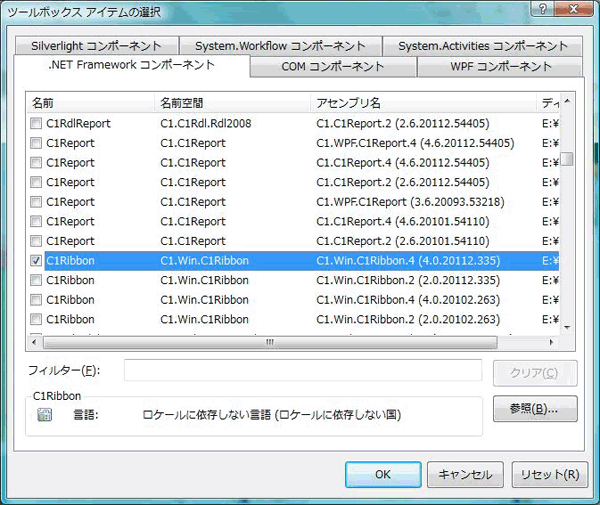Click the vertical scrollbar up arrow
The height and width of the screenshot is (505, 600).
coord(567,101)
